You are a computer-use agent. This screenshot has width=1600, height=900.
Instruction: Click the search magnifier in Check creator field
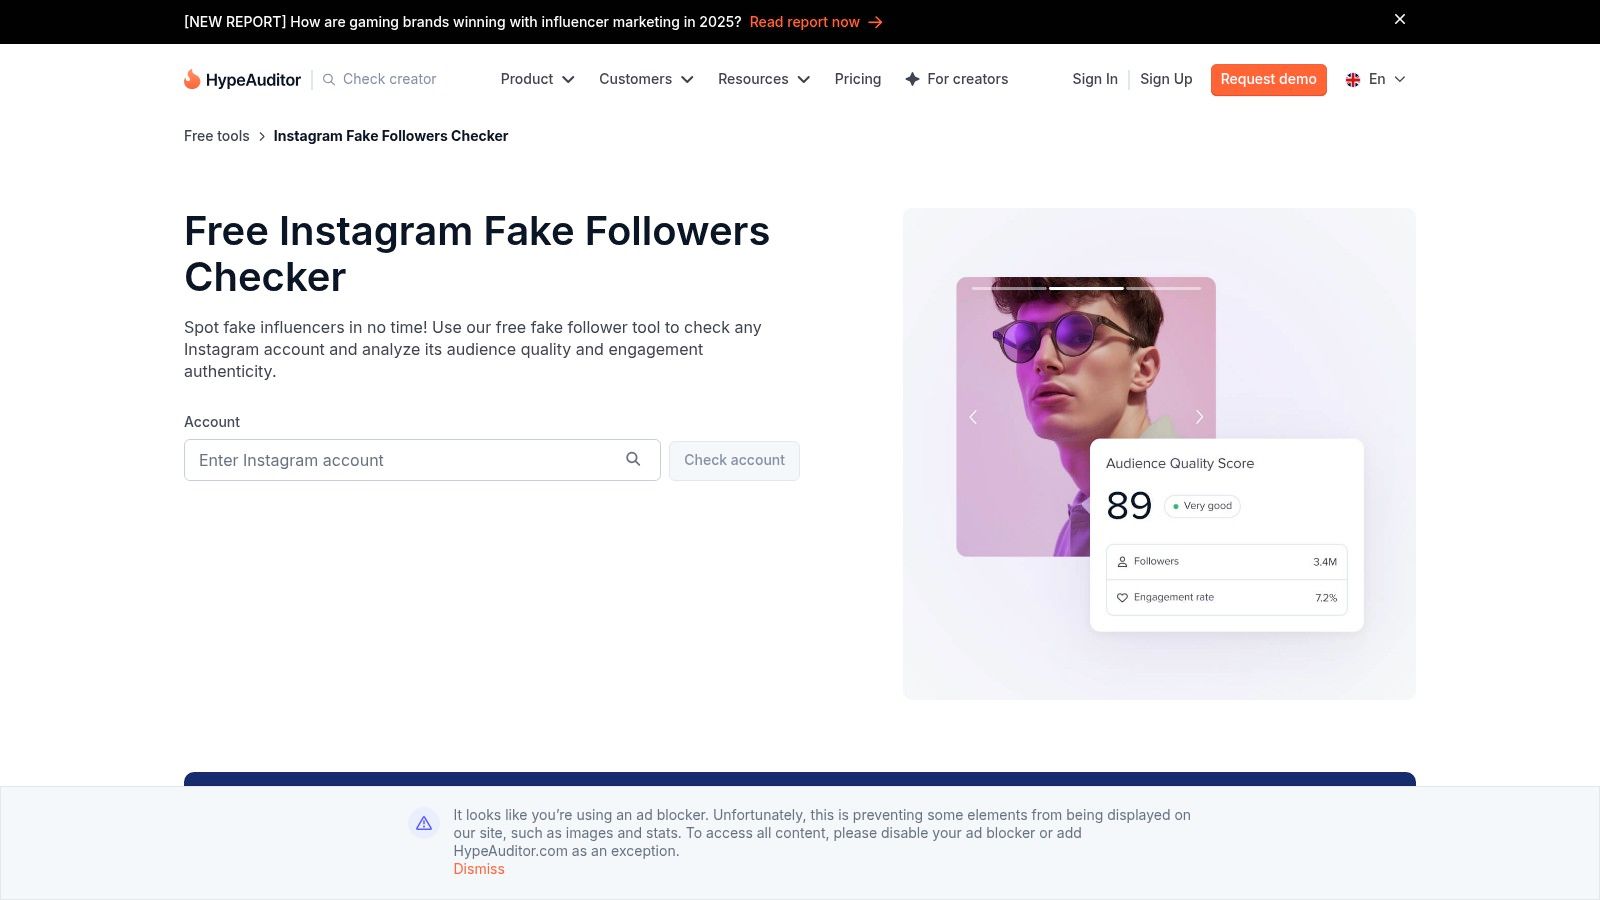click(x=328, y=79)
